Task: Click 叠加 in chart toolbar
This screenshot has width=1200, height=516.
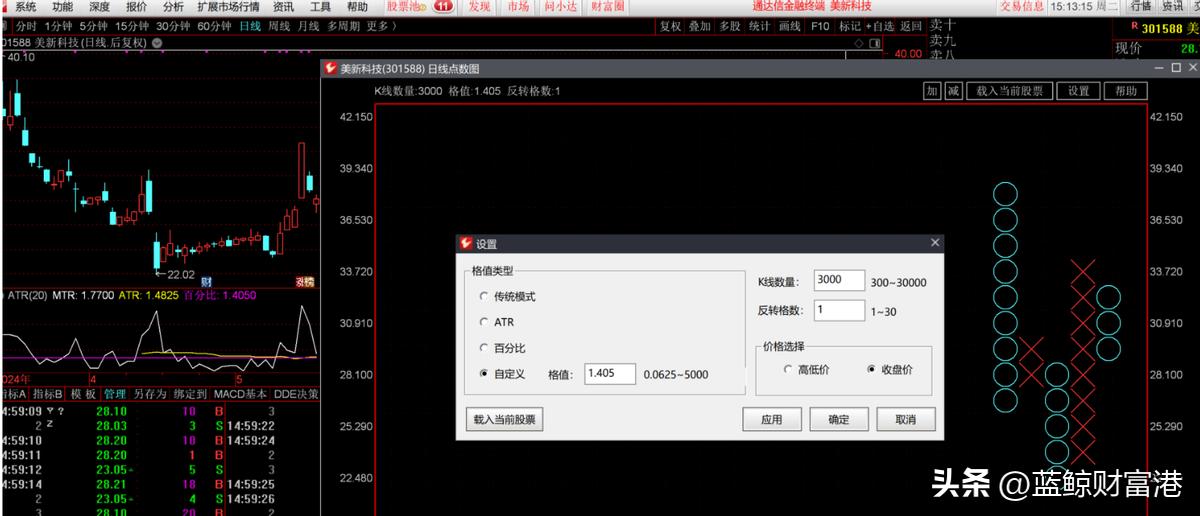Action: tap(700, 26)
